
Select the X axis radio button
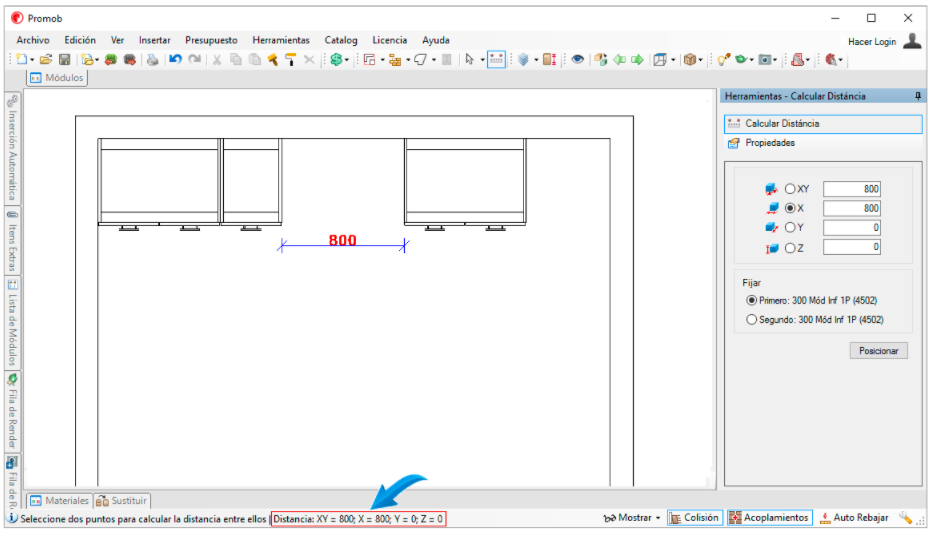[x=790, y=208]
